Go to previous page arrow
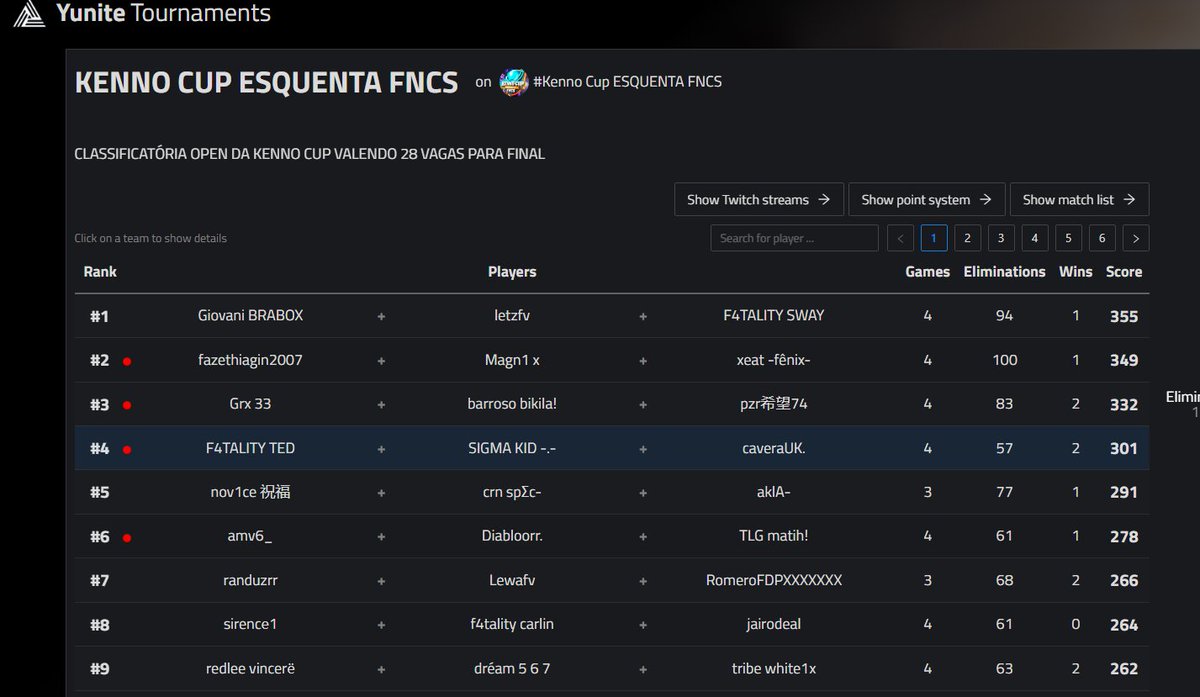Screen dimensions: 1200x697 click(x=900, y=238)
